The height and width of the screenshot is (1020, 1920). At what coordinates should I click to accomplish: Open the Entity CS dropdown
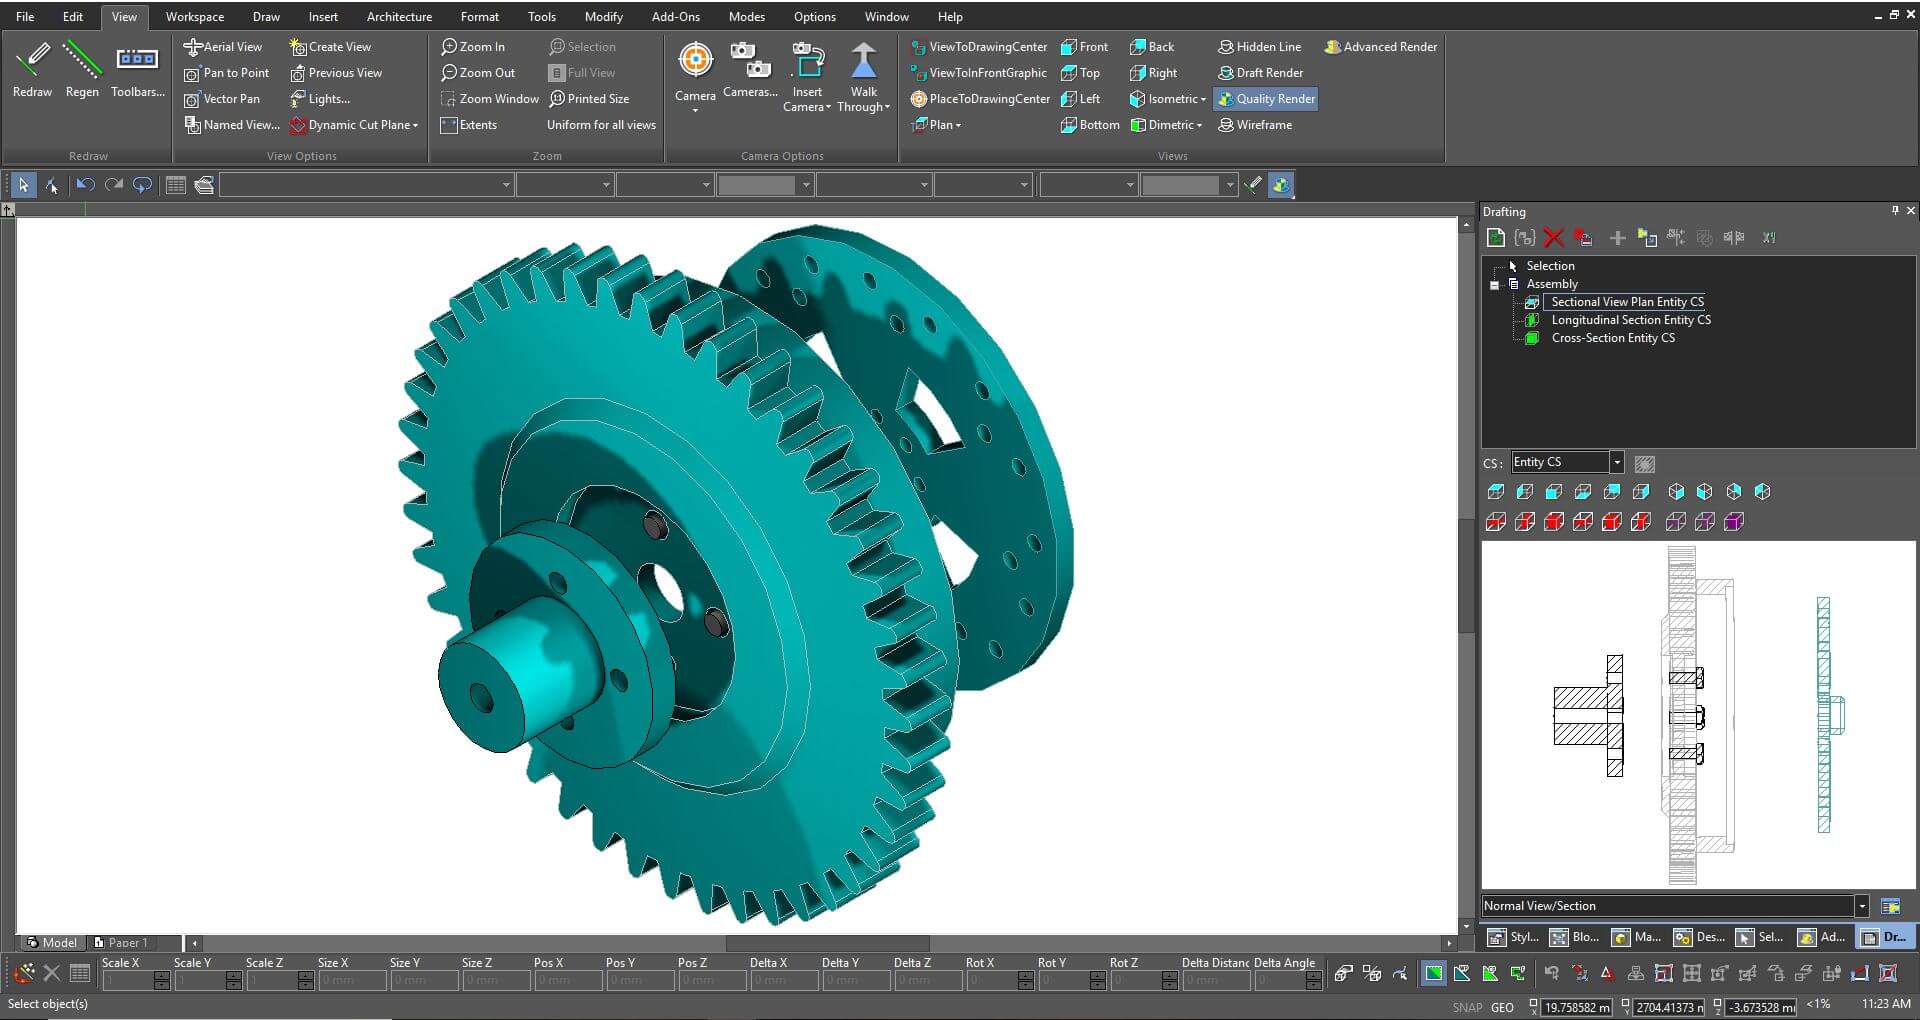1619,461
